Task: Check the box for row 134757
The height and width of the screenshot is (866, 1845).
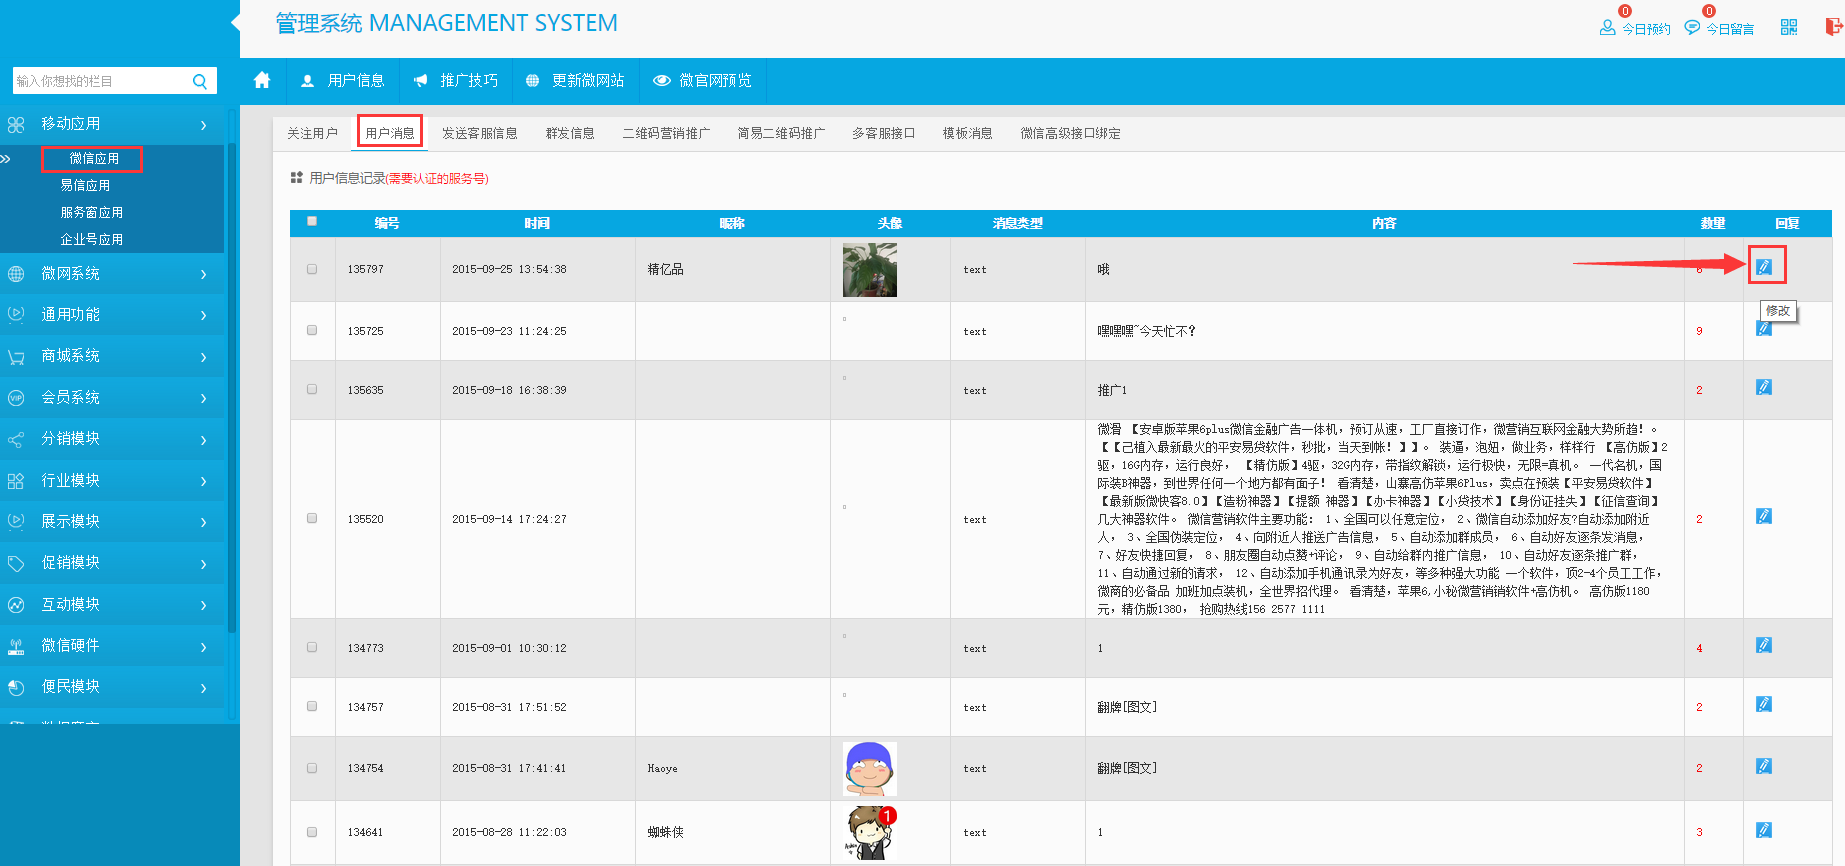Action: coord(312,706)
